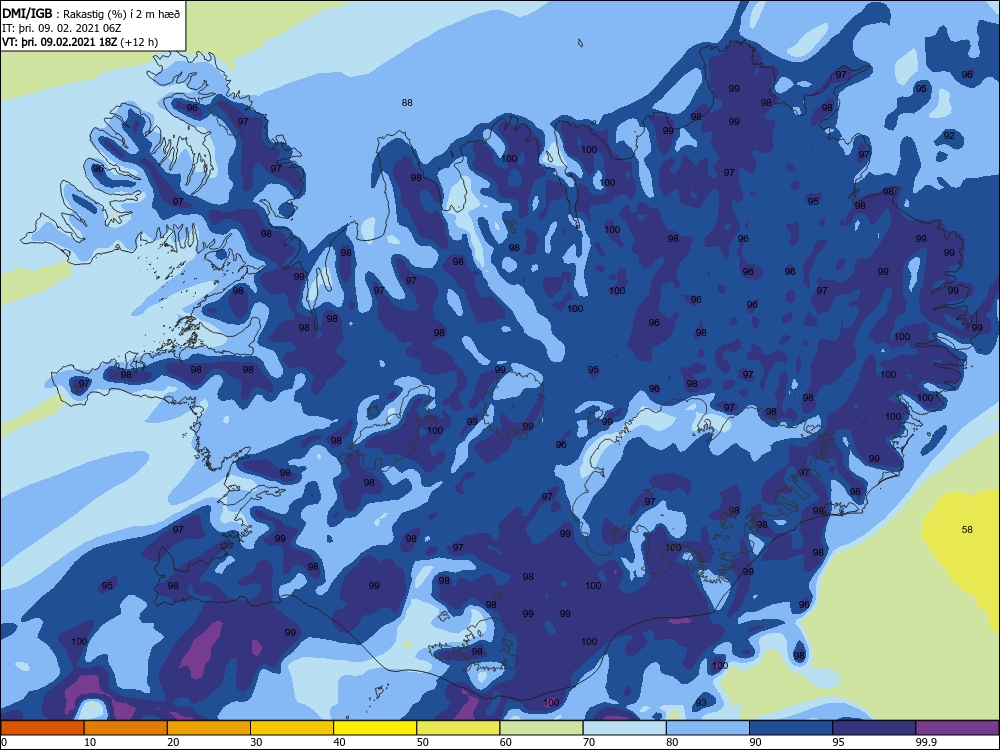The width and height of the screenshot is (1000, 750).
Task: Click the 'IT: þri. 09. 02. 2021 06Z' line
Action: point(62,28)
